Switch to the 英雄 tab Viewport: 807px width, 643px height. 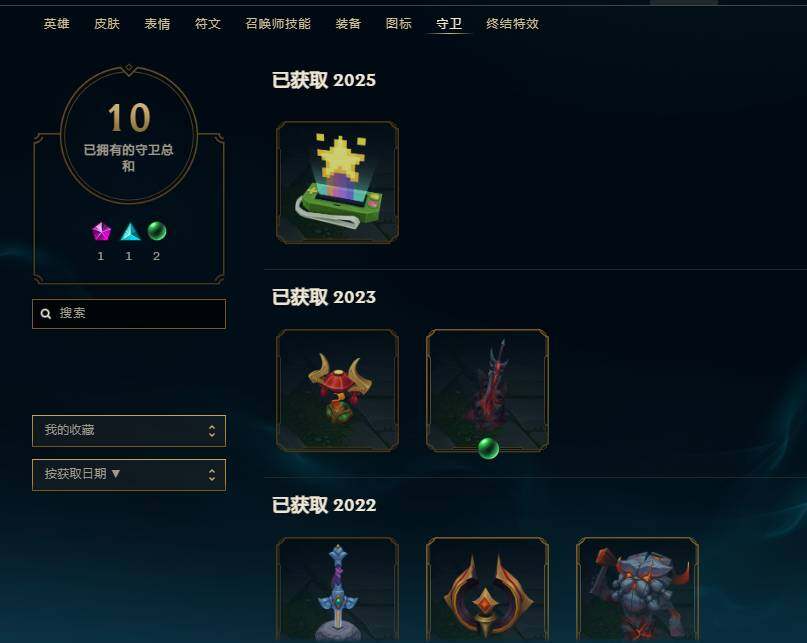pyautogui.click(x=57, y=24)
